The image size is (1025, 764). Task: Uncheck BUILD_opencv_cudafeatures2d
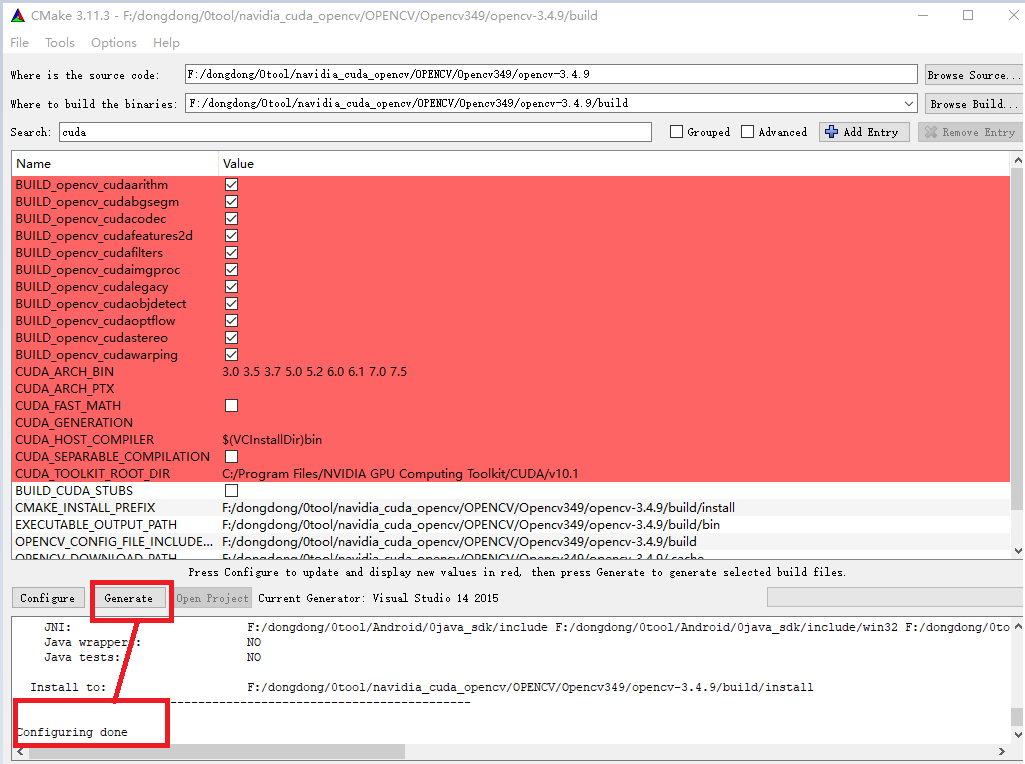tap(231, 236)
